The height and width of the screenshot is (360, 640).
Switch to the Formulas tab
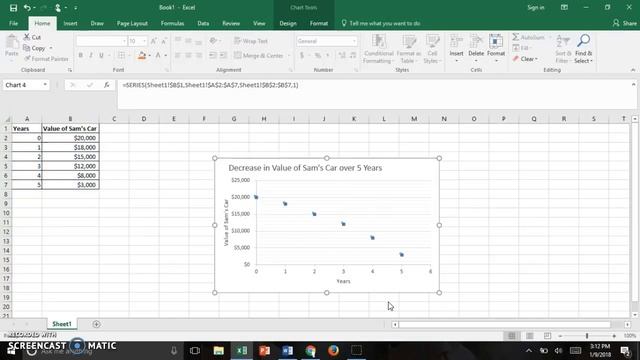tap(172, 24)
